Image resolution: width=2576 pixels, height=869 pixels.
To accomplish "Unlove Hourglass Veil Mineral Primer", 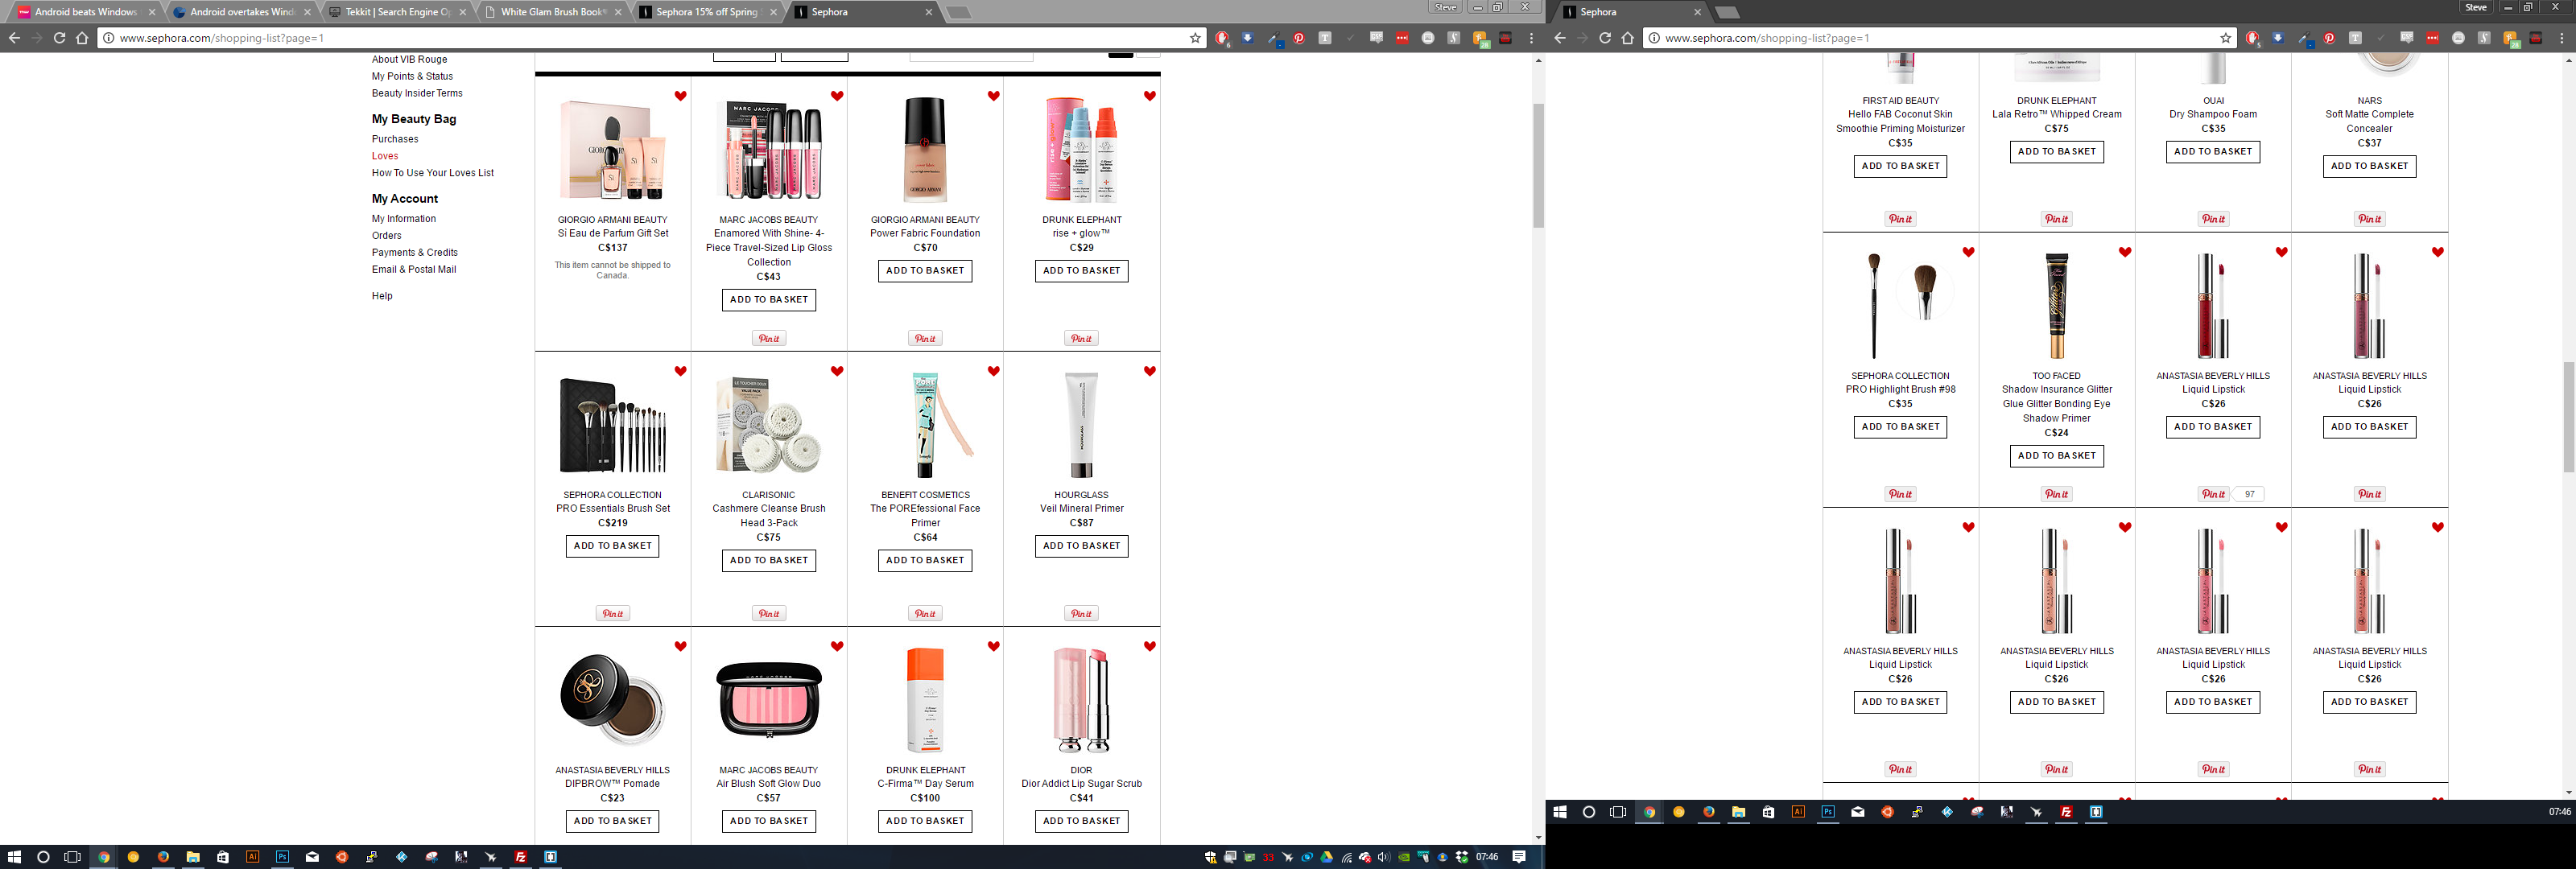I will point(1150,371).
